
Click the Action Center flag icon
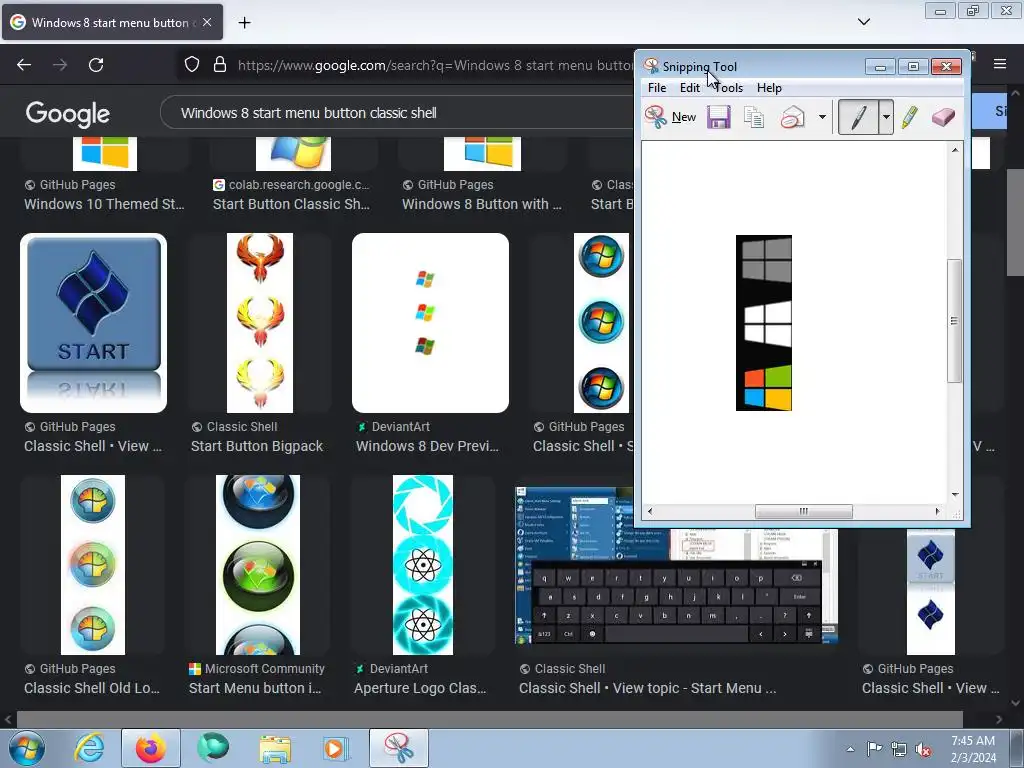click(x=874, y=749)
